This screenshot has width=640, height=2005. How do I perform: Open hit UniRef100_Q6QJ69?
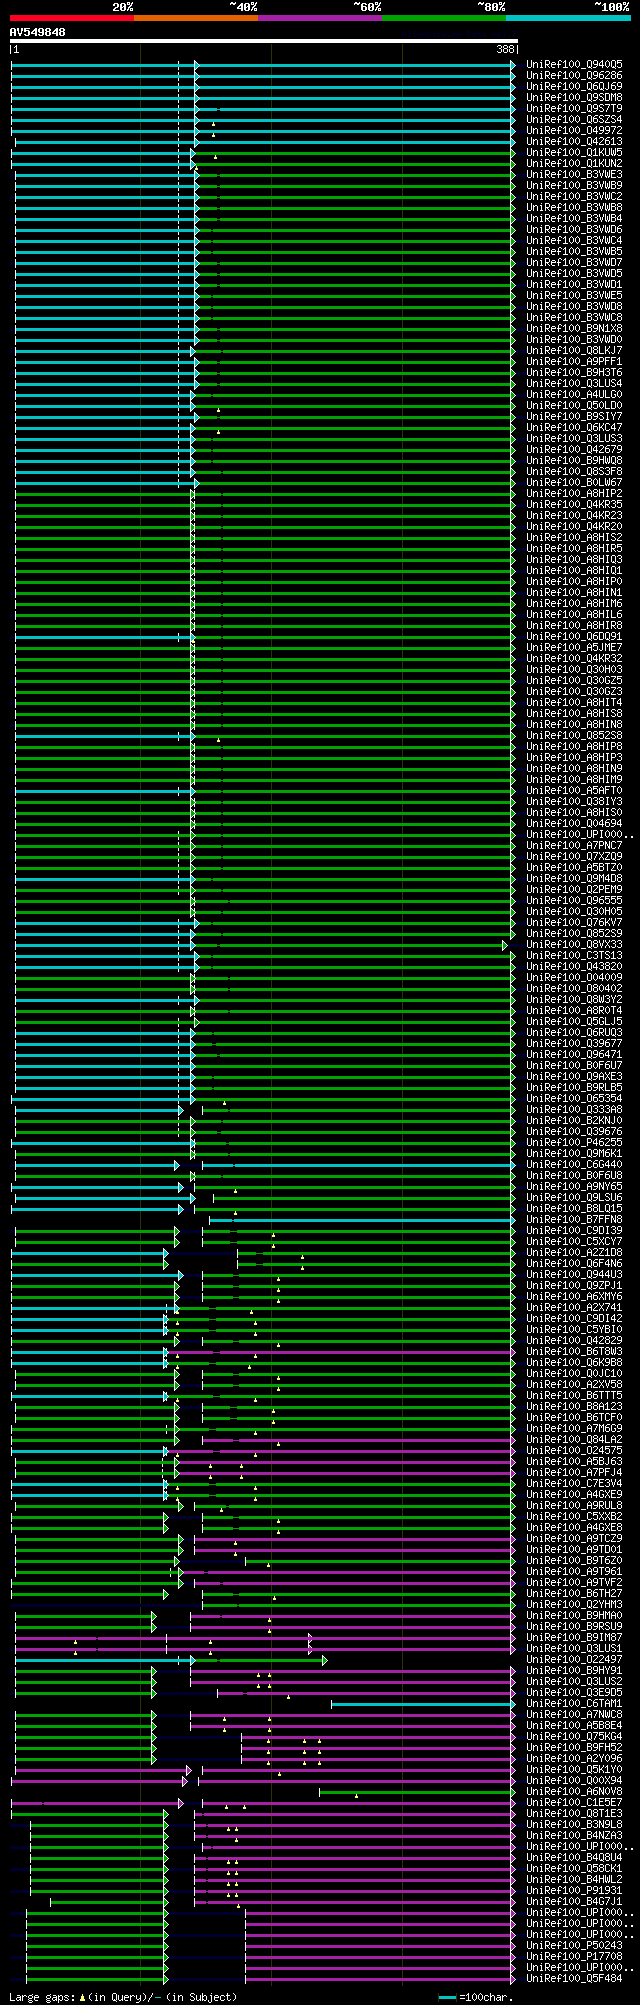pyautogui.click(x=574, y=86)
